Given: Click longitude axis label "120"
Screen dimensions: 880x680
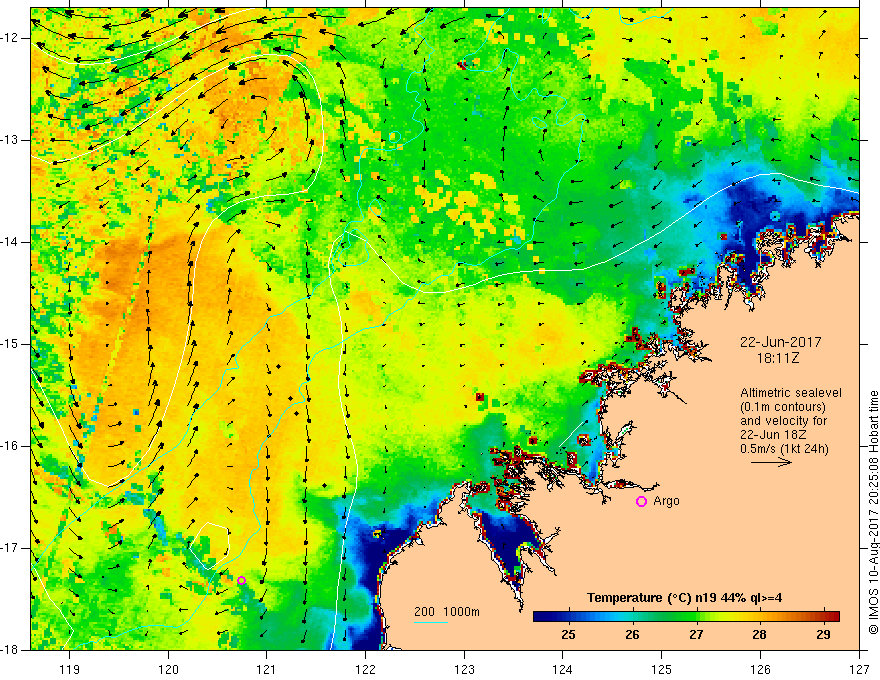Looking at the screenshot, I should click(168, 669).
